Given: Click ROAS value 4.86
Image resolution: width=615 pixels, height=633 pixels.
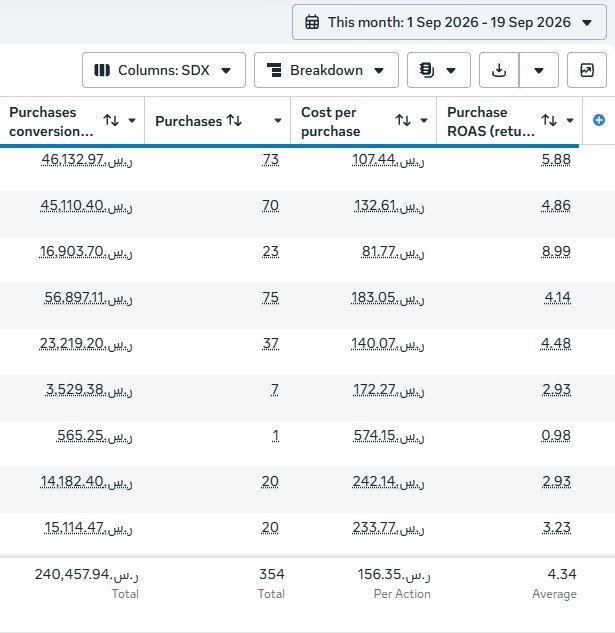Looking at the screenshot, I should point(556,206).
